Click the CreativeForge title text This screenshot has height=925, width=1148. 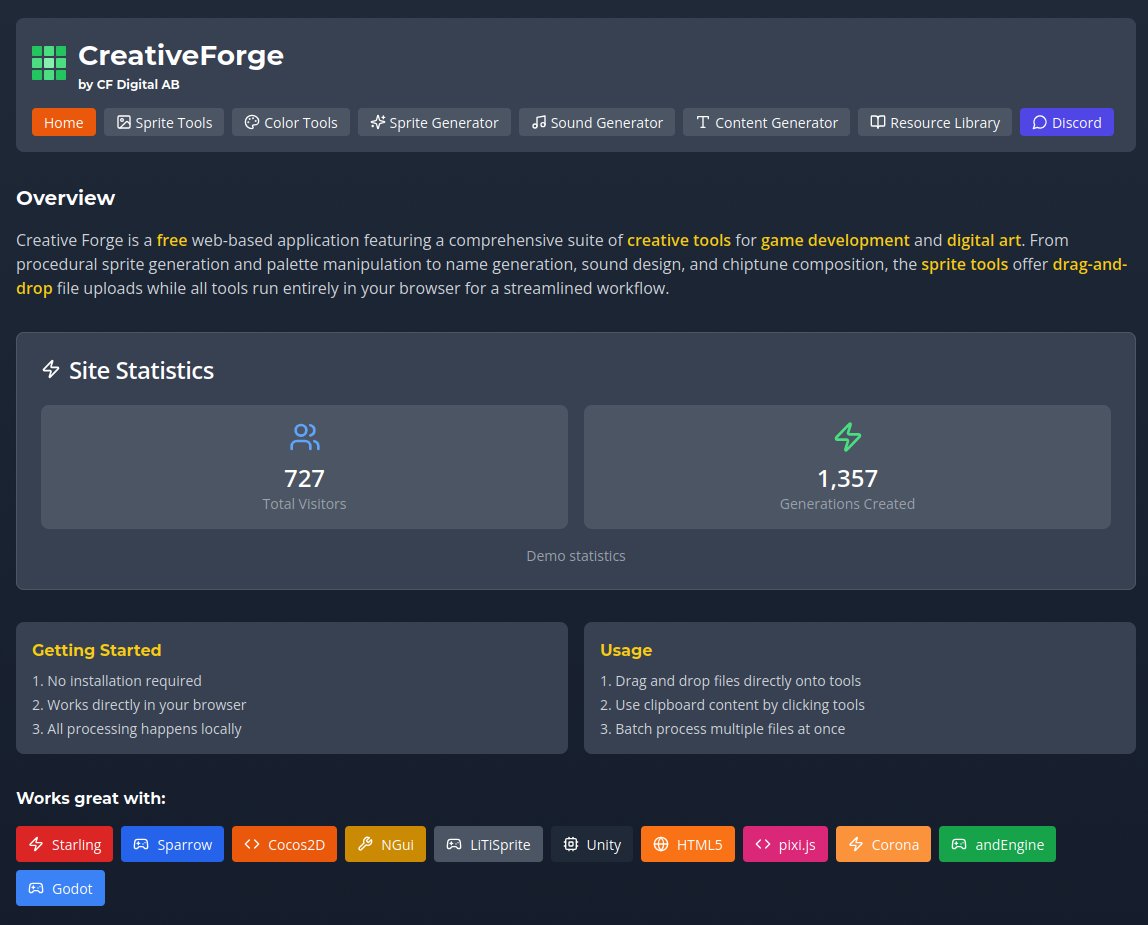point(181,56)
